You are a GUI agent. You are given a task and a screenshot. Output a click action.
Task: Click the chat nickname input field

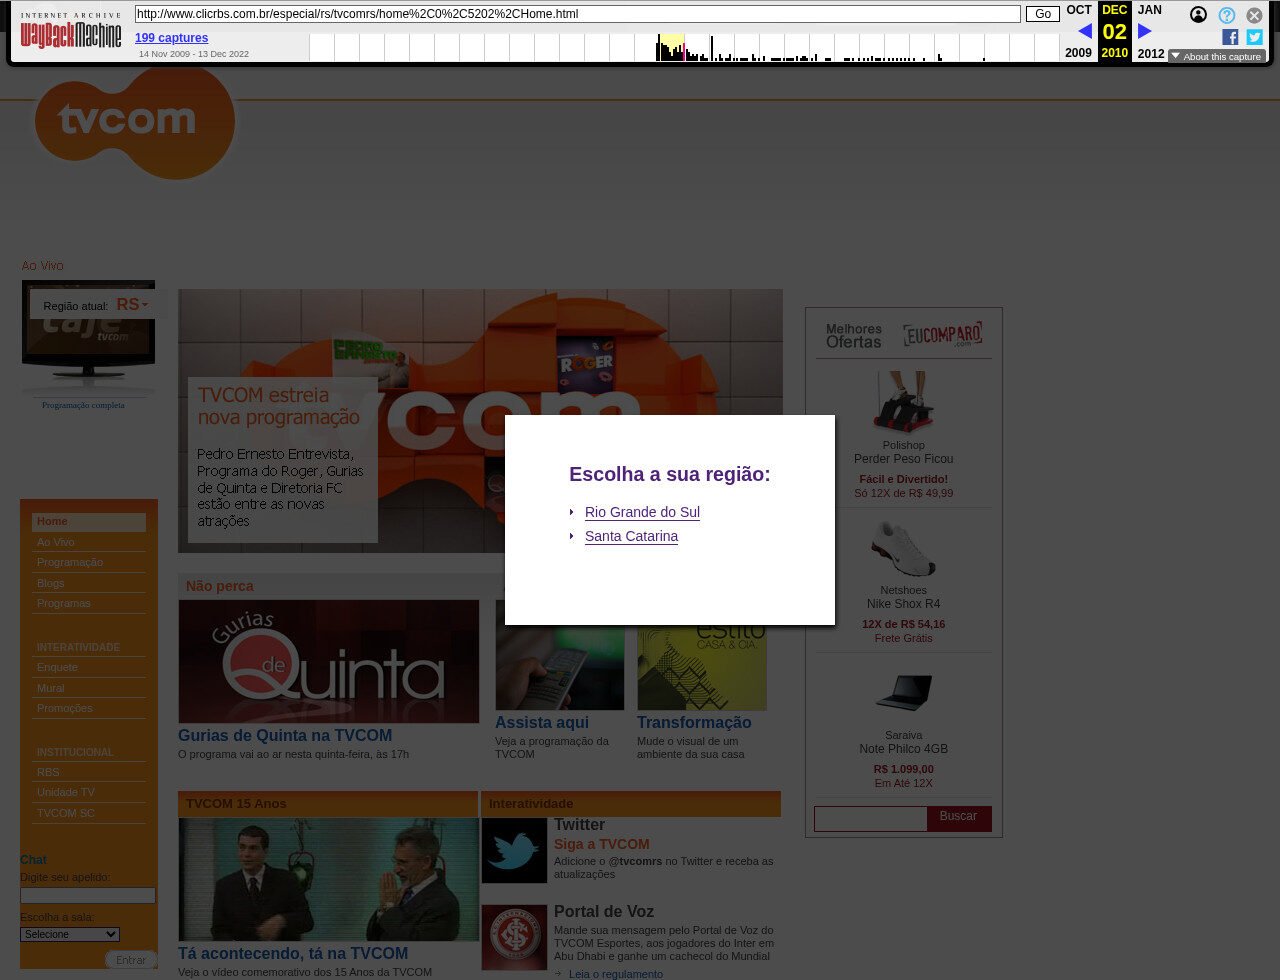pos(88,896)
